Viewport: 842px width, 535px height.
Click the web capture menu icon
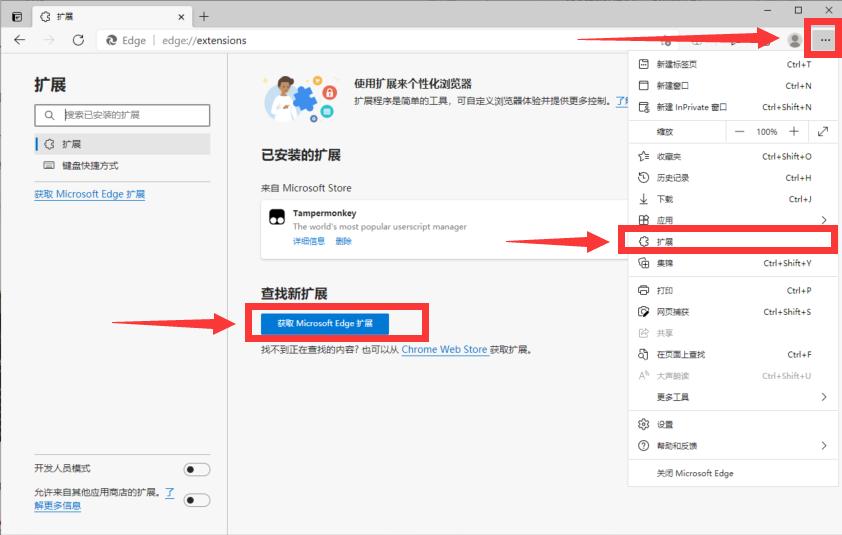[643, 312]
